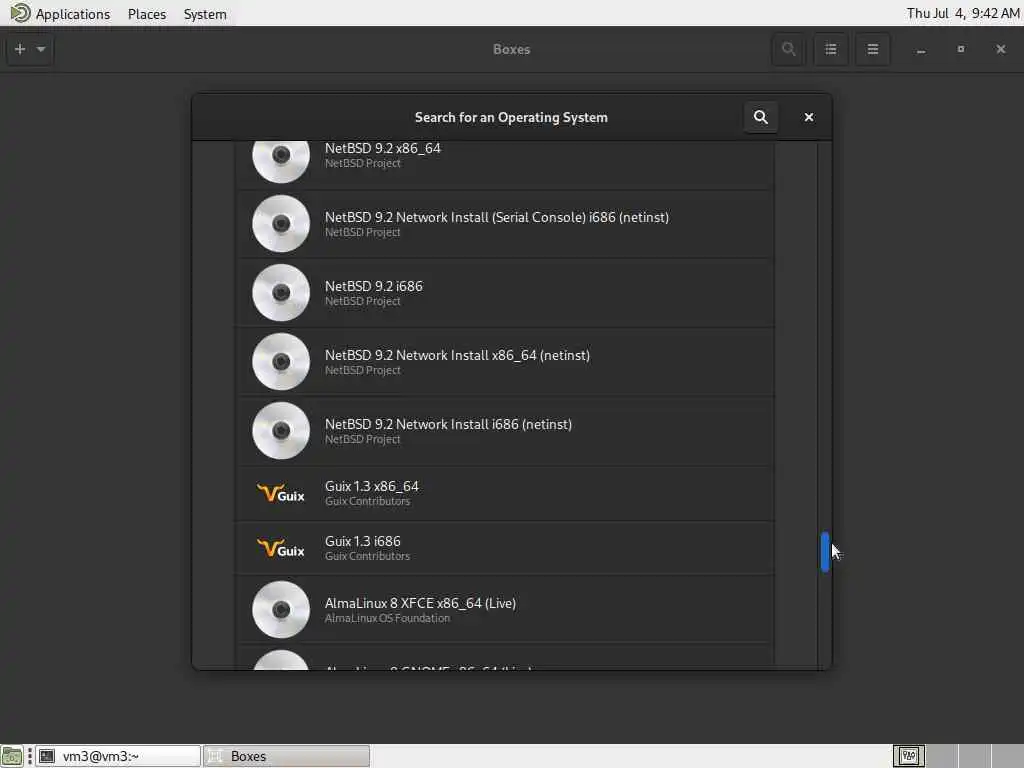The width and height of the screenshot is (1024, 768).
Task: Open the hamburger menu in Boxes header
Action: coord(872,49)
